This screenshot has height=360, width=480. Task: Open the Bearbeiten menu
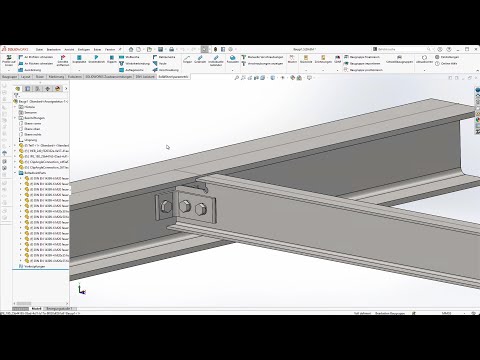pyautogui.click(x=54, y=49)
